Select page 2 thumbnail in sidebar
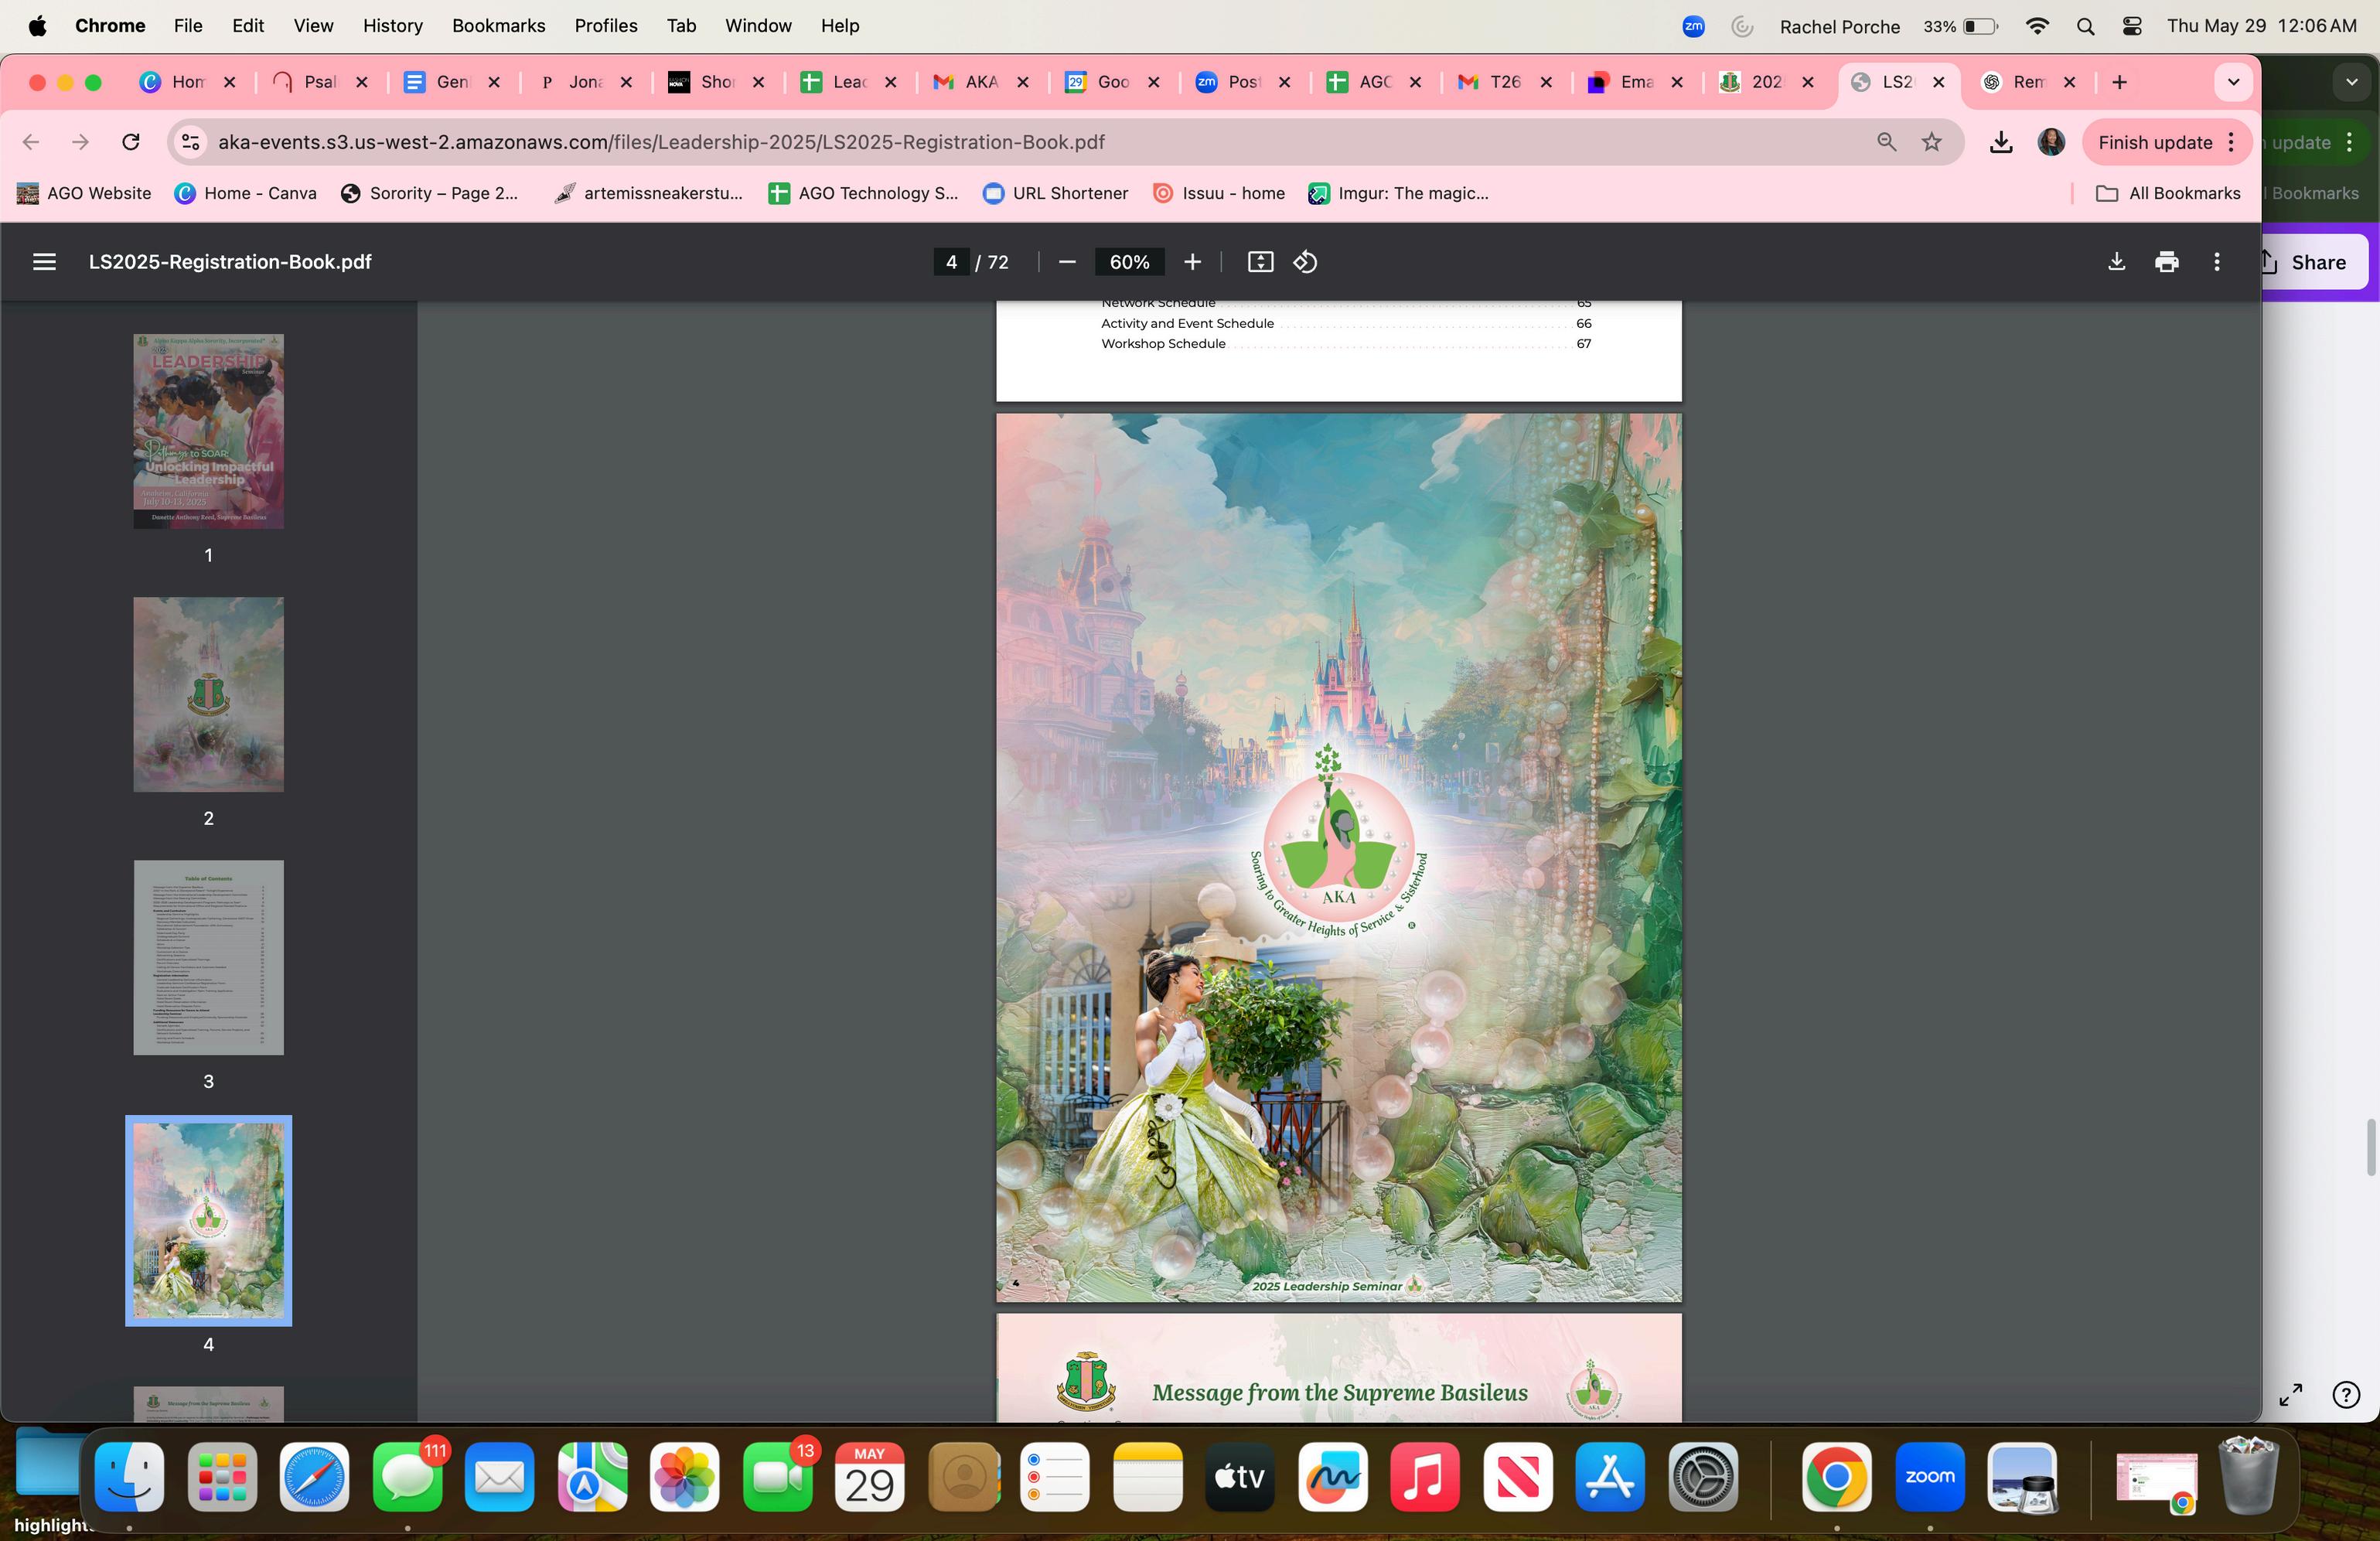The width and height of the screenshot is (2380, 1541). click(208, 694)
